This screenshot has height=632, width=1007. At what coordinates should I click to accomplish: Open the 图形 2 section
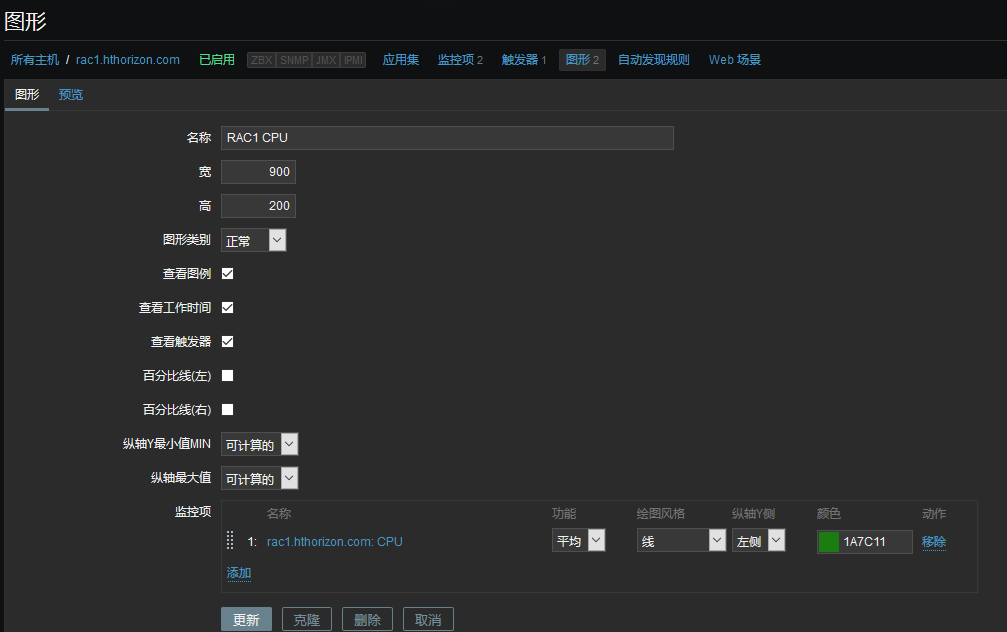click(x=582, y=60)
